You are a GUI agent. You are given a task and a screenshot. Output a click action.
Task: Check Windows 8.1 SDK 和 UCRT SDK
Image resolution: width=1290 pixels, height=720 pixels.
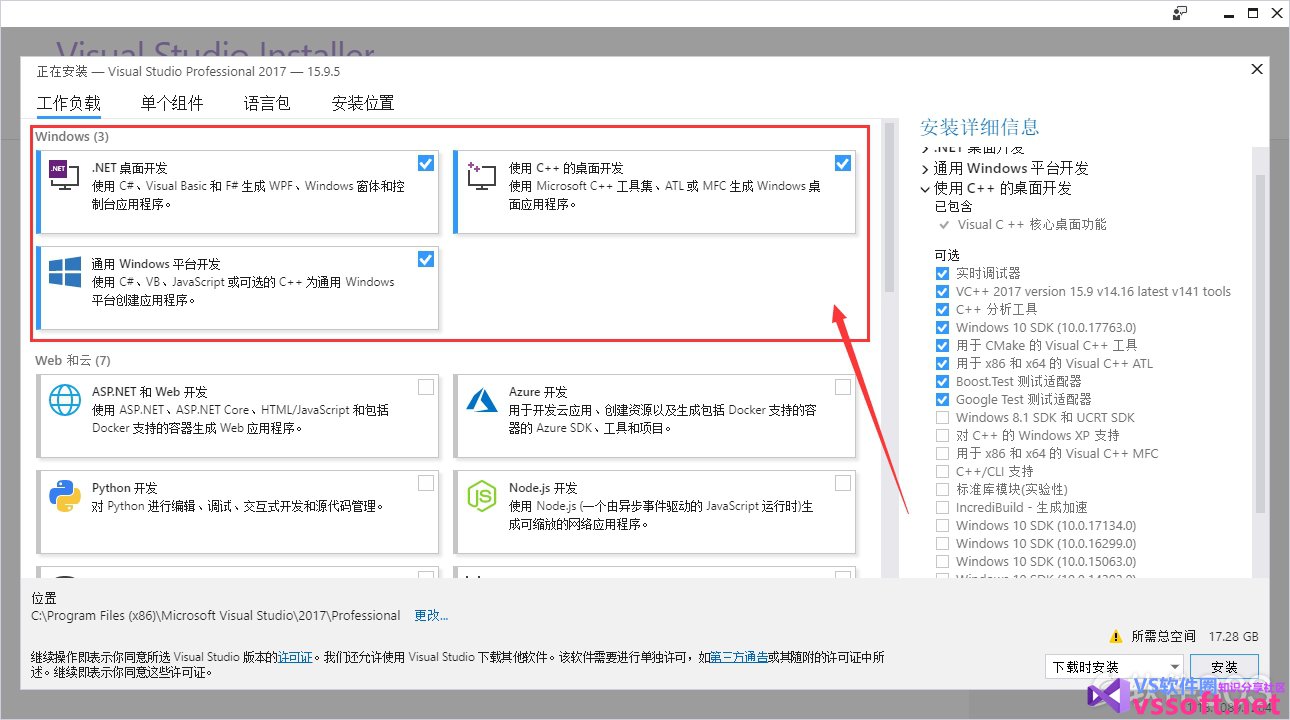coord(942,417)
